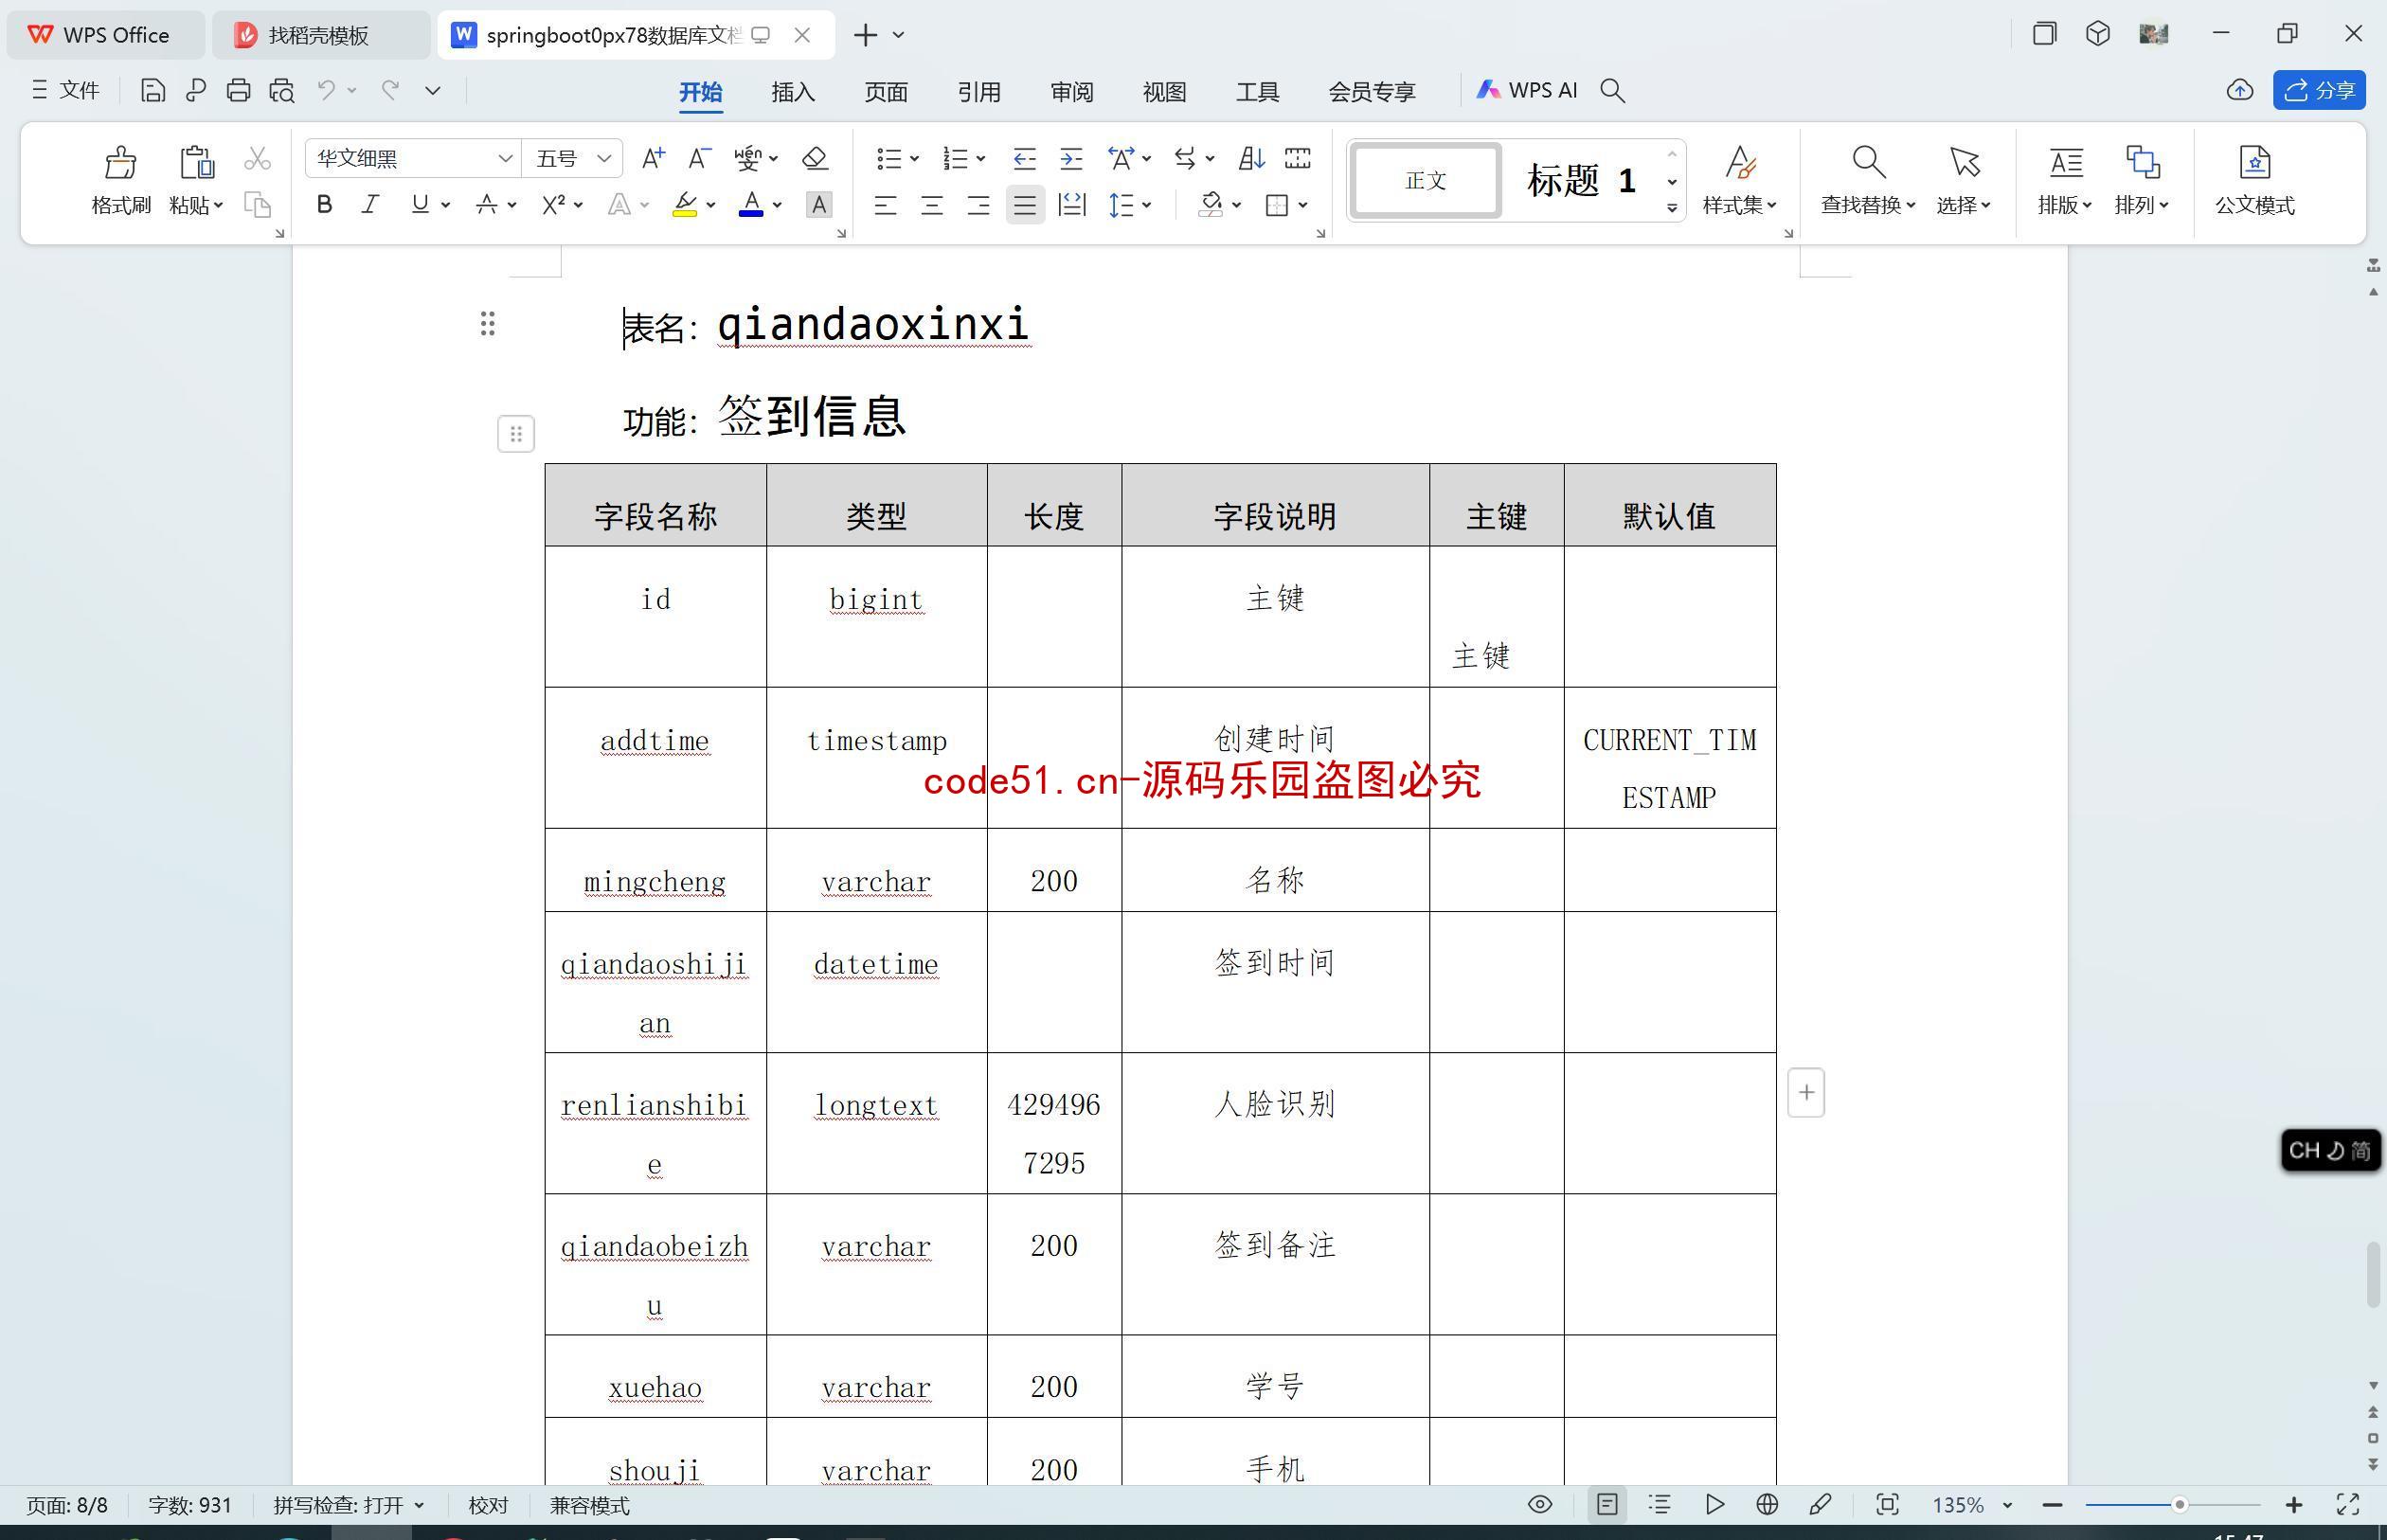Click the vertical scrollbar thumb
Screen dimensions: 2387x1540
pyautogui.click(x=2372, y=1274)
